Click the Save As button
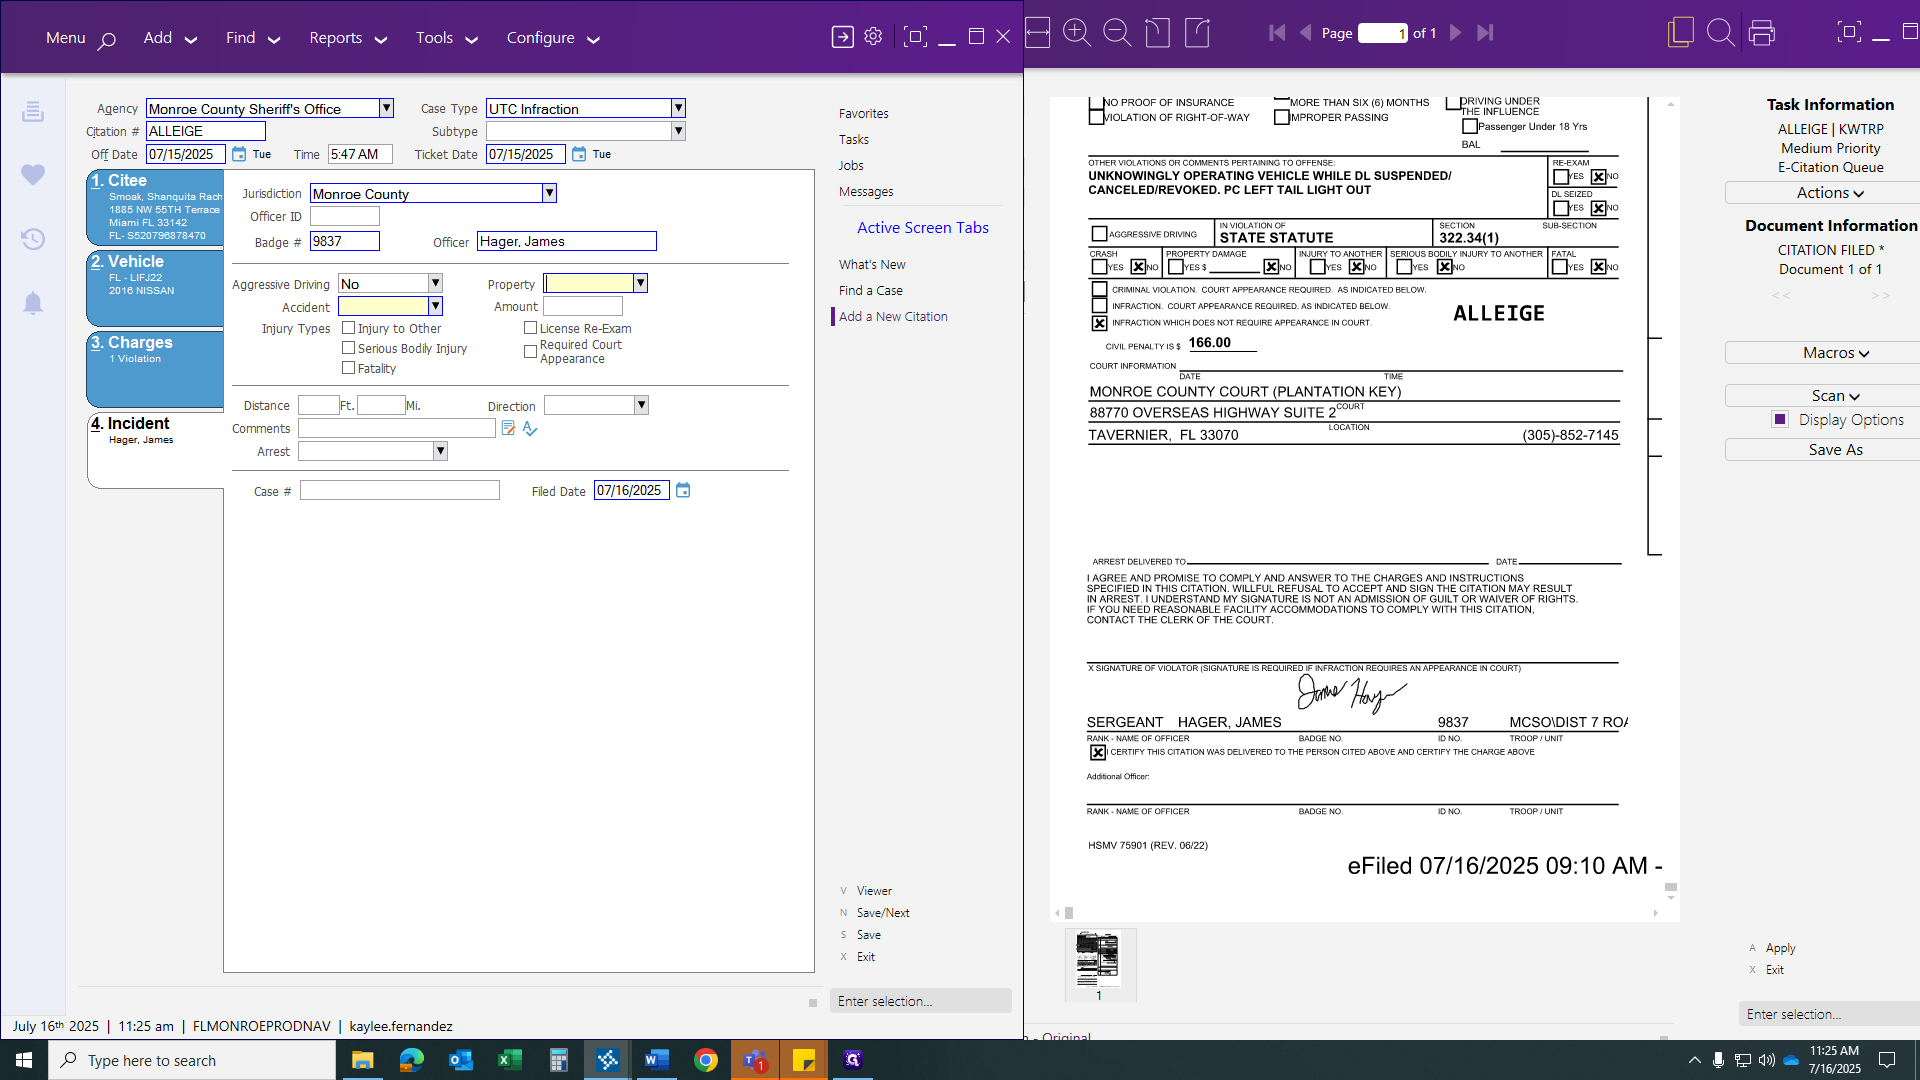The image size is (1920, 1080). (1834, 450)
